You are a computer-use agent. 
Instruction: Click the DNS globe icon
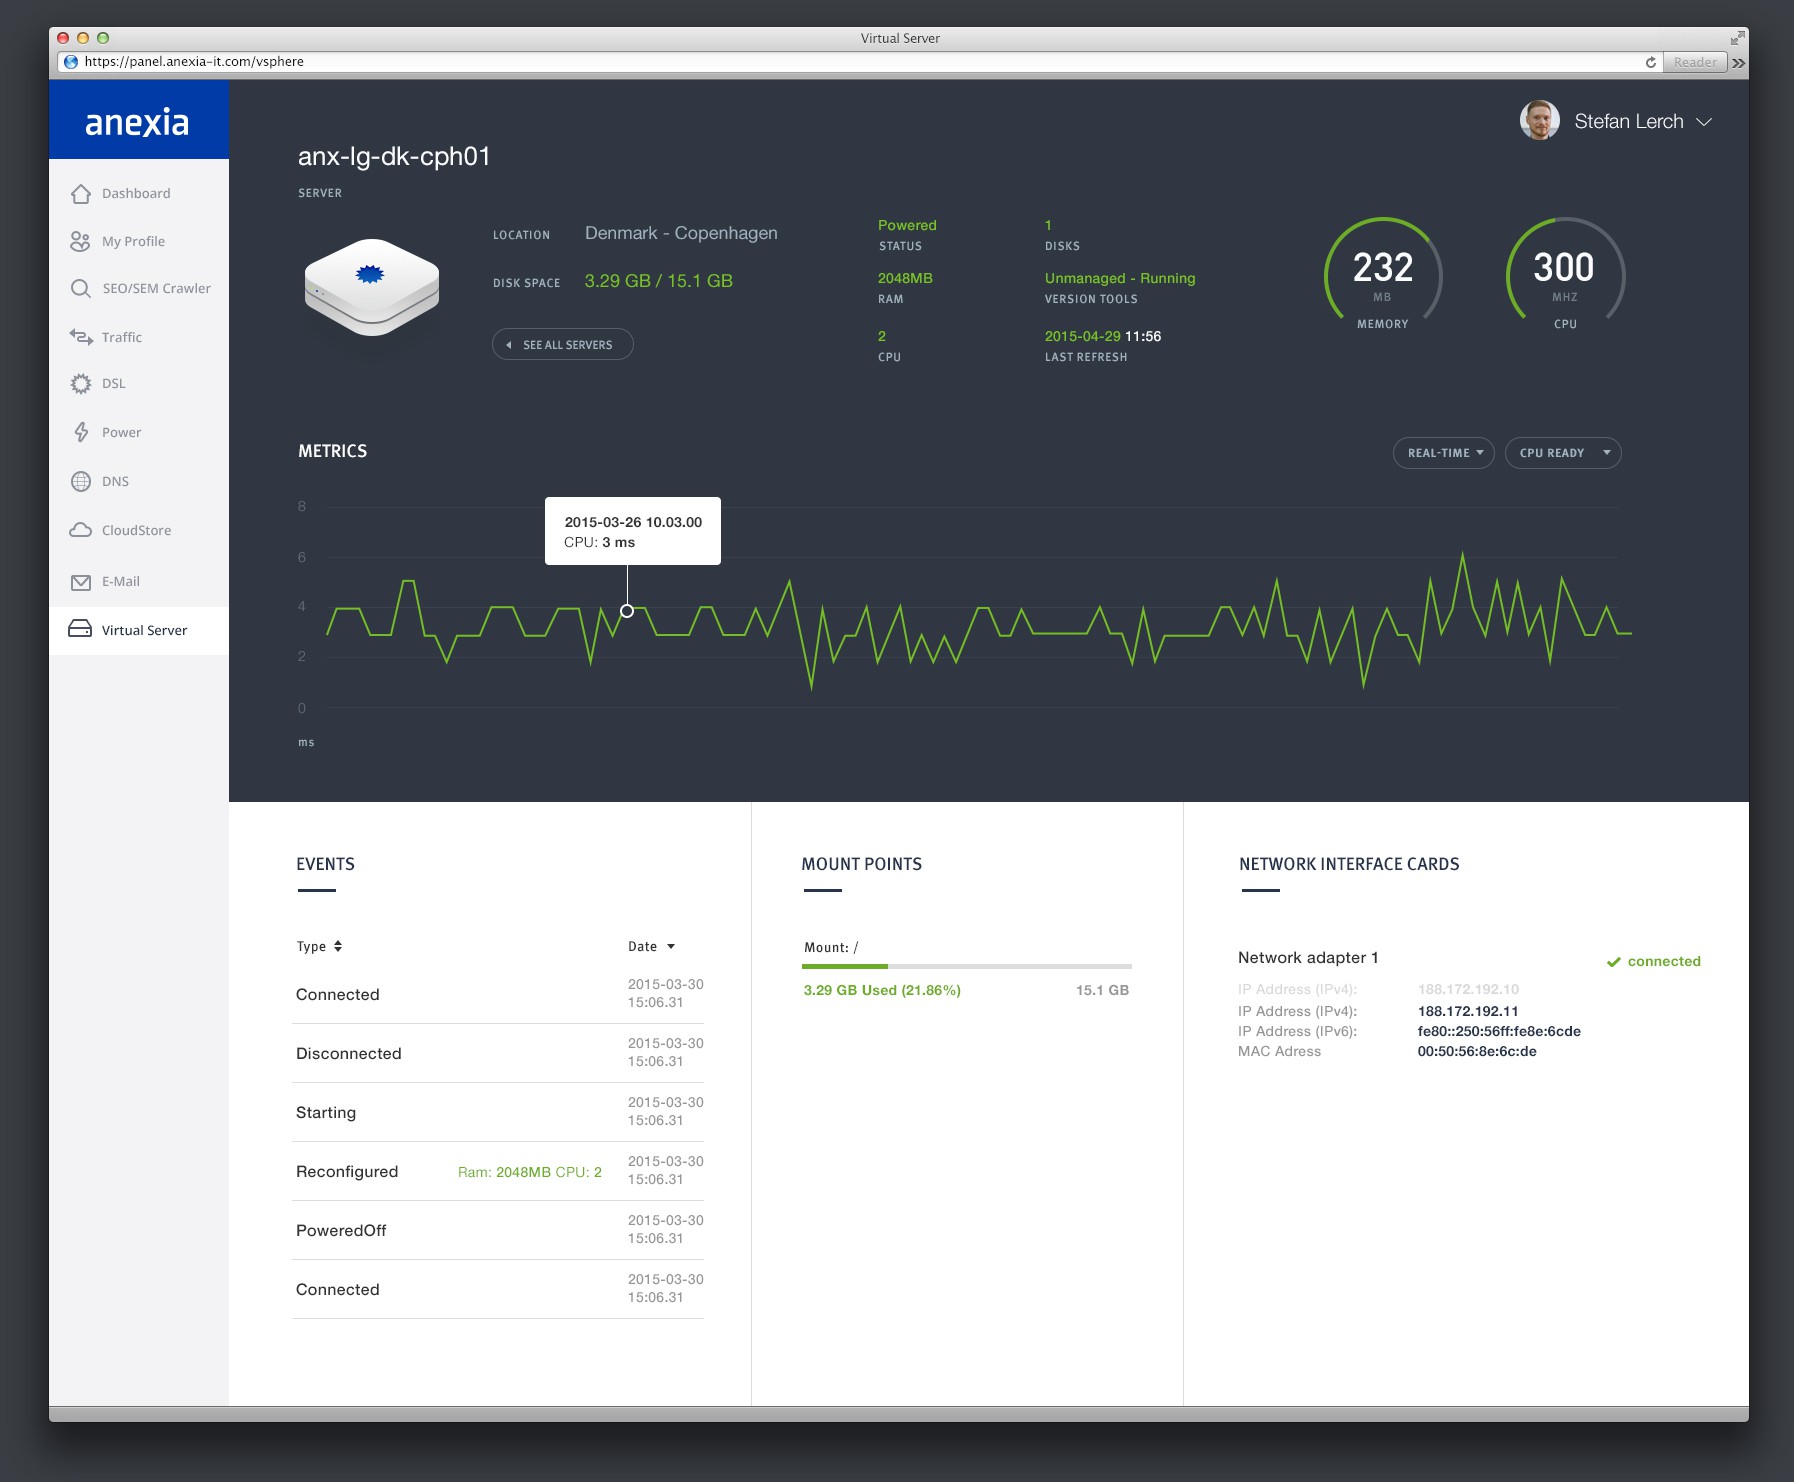coord(81,481)
